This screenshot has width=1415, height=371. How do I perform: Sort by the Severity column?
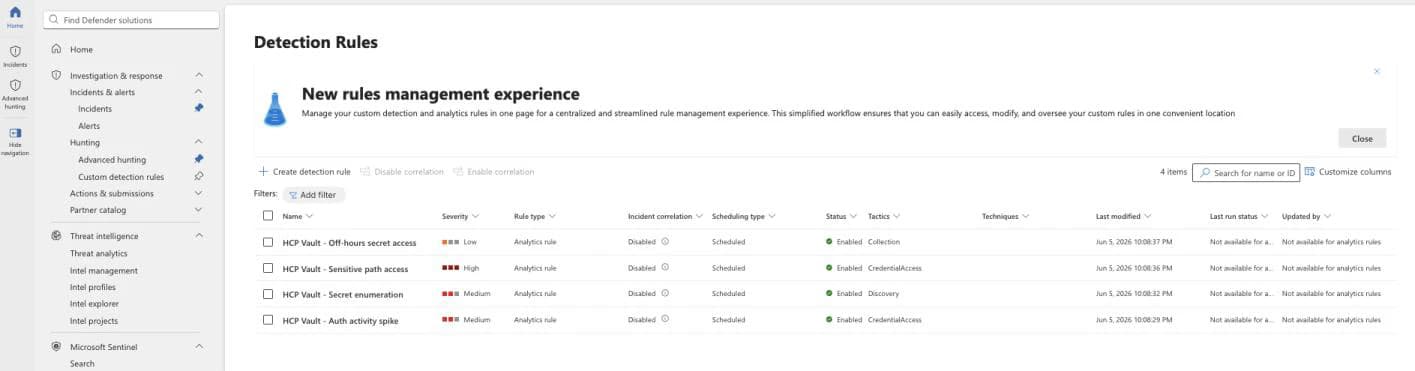[x=460, y=216]
